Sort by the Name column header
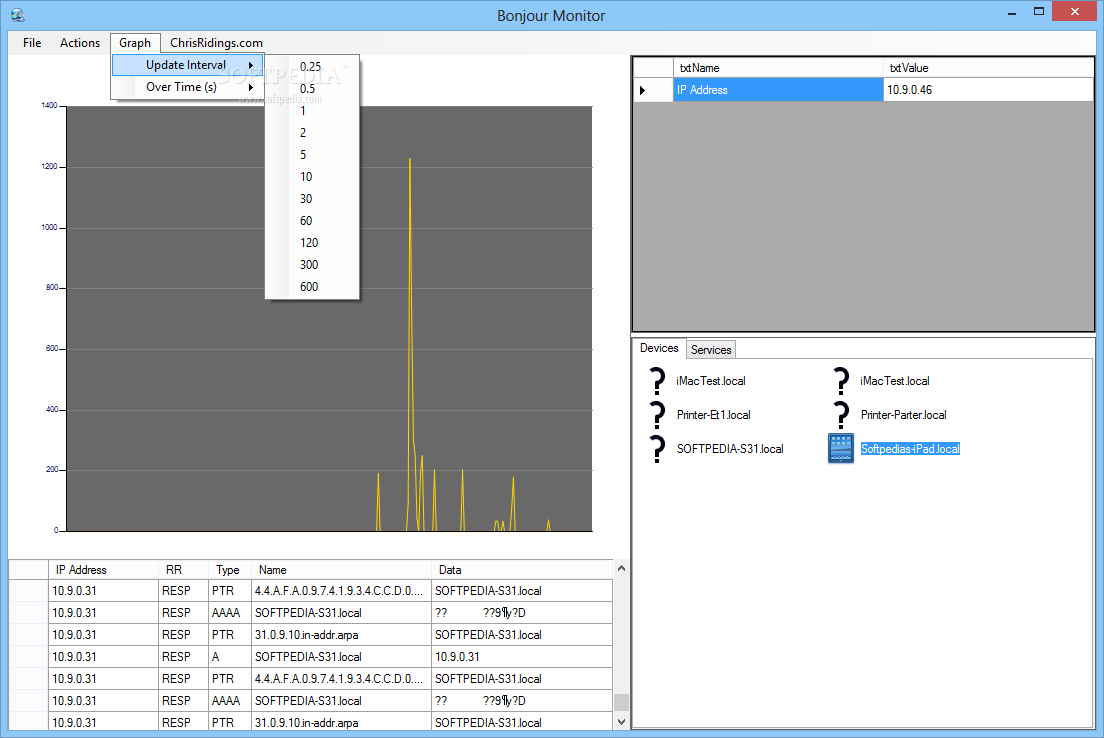Screen dimensions: 1104x738 click(341, 570)
